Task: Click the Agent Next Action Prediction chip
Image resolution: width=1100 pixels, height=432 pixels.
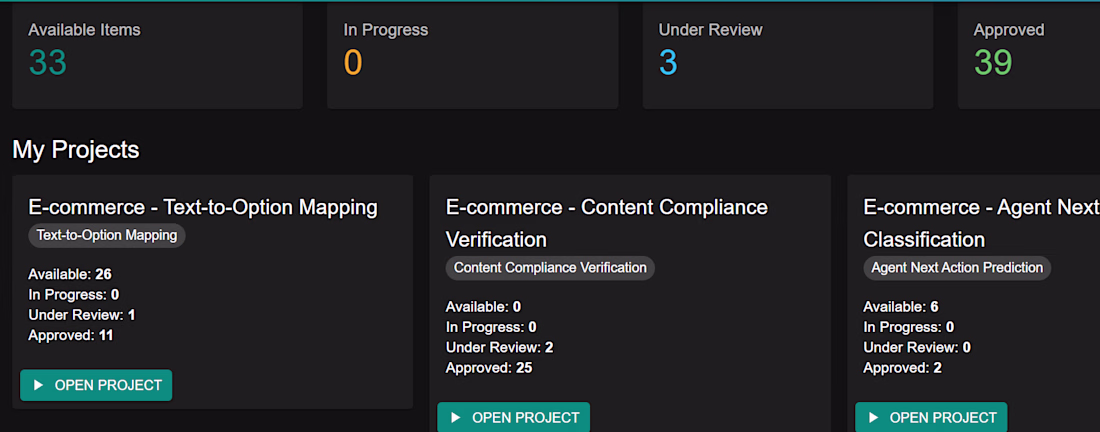Action: click(957, 268)
